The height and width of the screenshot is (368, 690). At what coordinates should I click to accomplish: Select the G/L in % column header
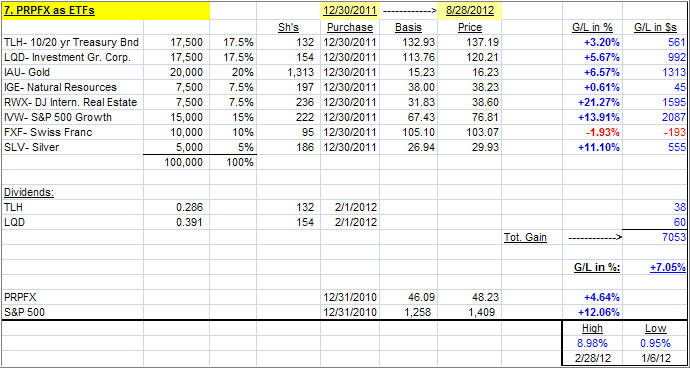click(x=592, y=27)
